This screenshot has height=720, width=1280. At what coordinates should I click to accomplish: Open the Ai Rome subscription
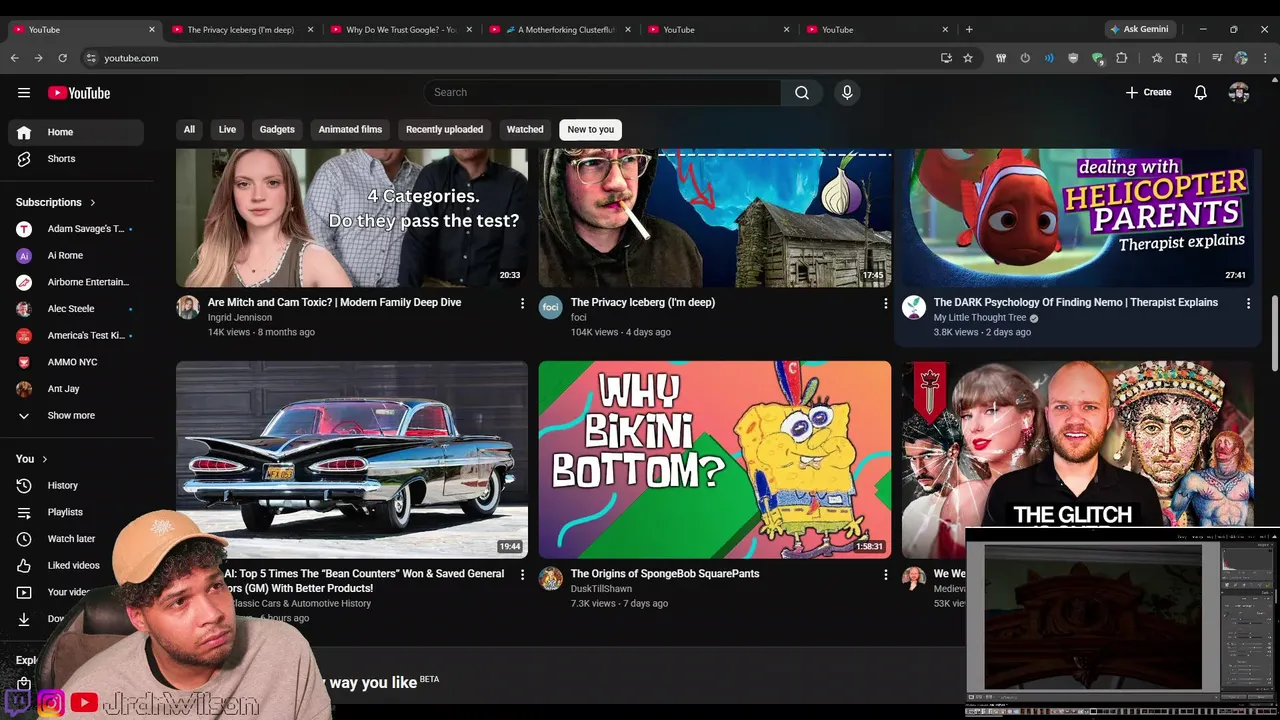pyautogui.click(x=76, y=255)
